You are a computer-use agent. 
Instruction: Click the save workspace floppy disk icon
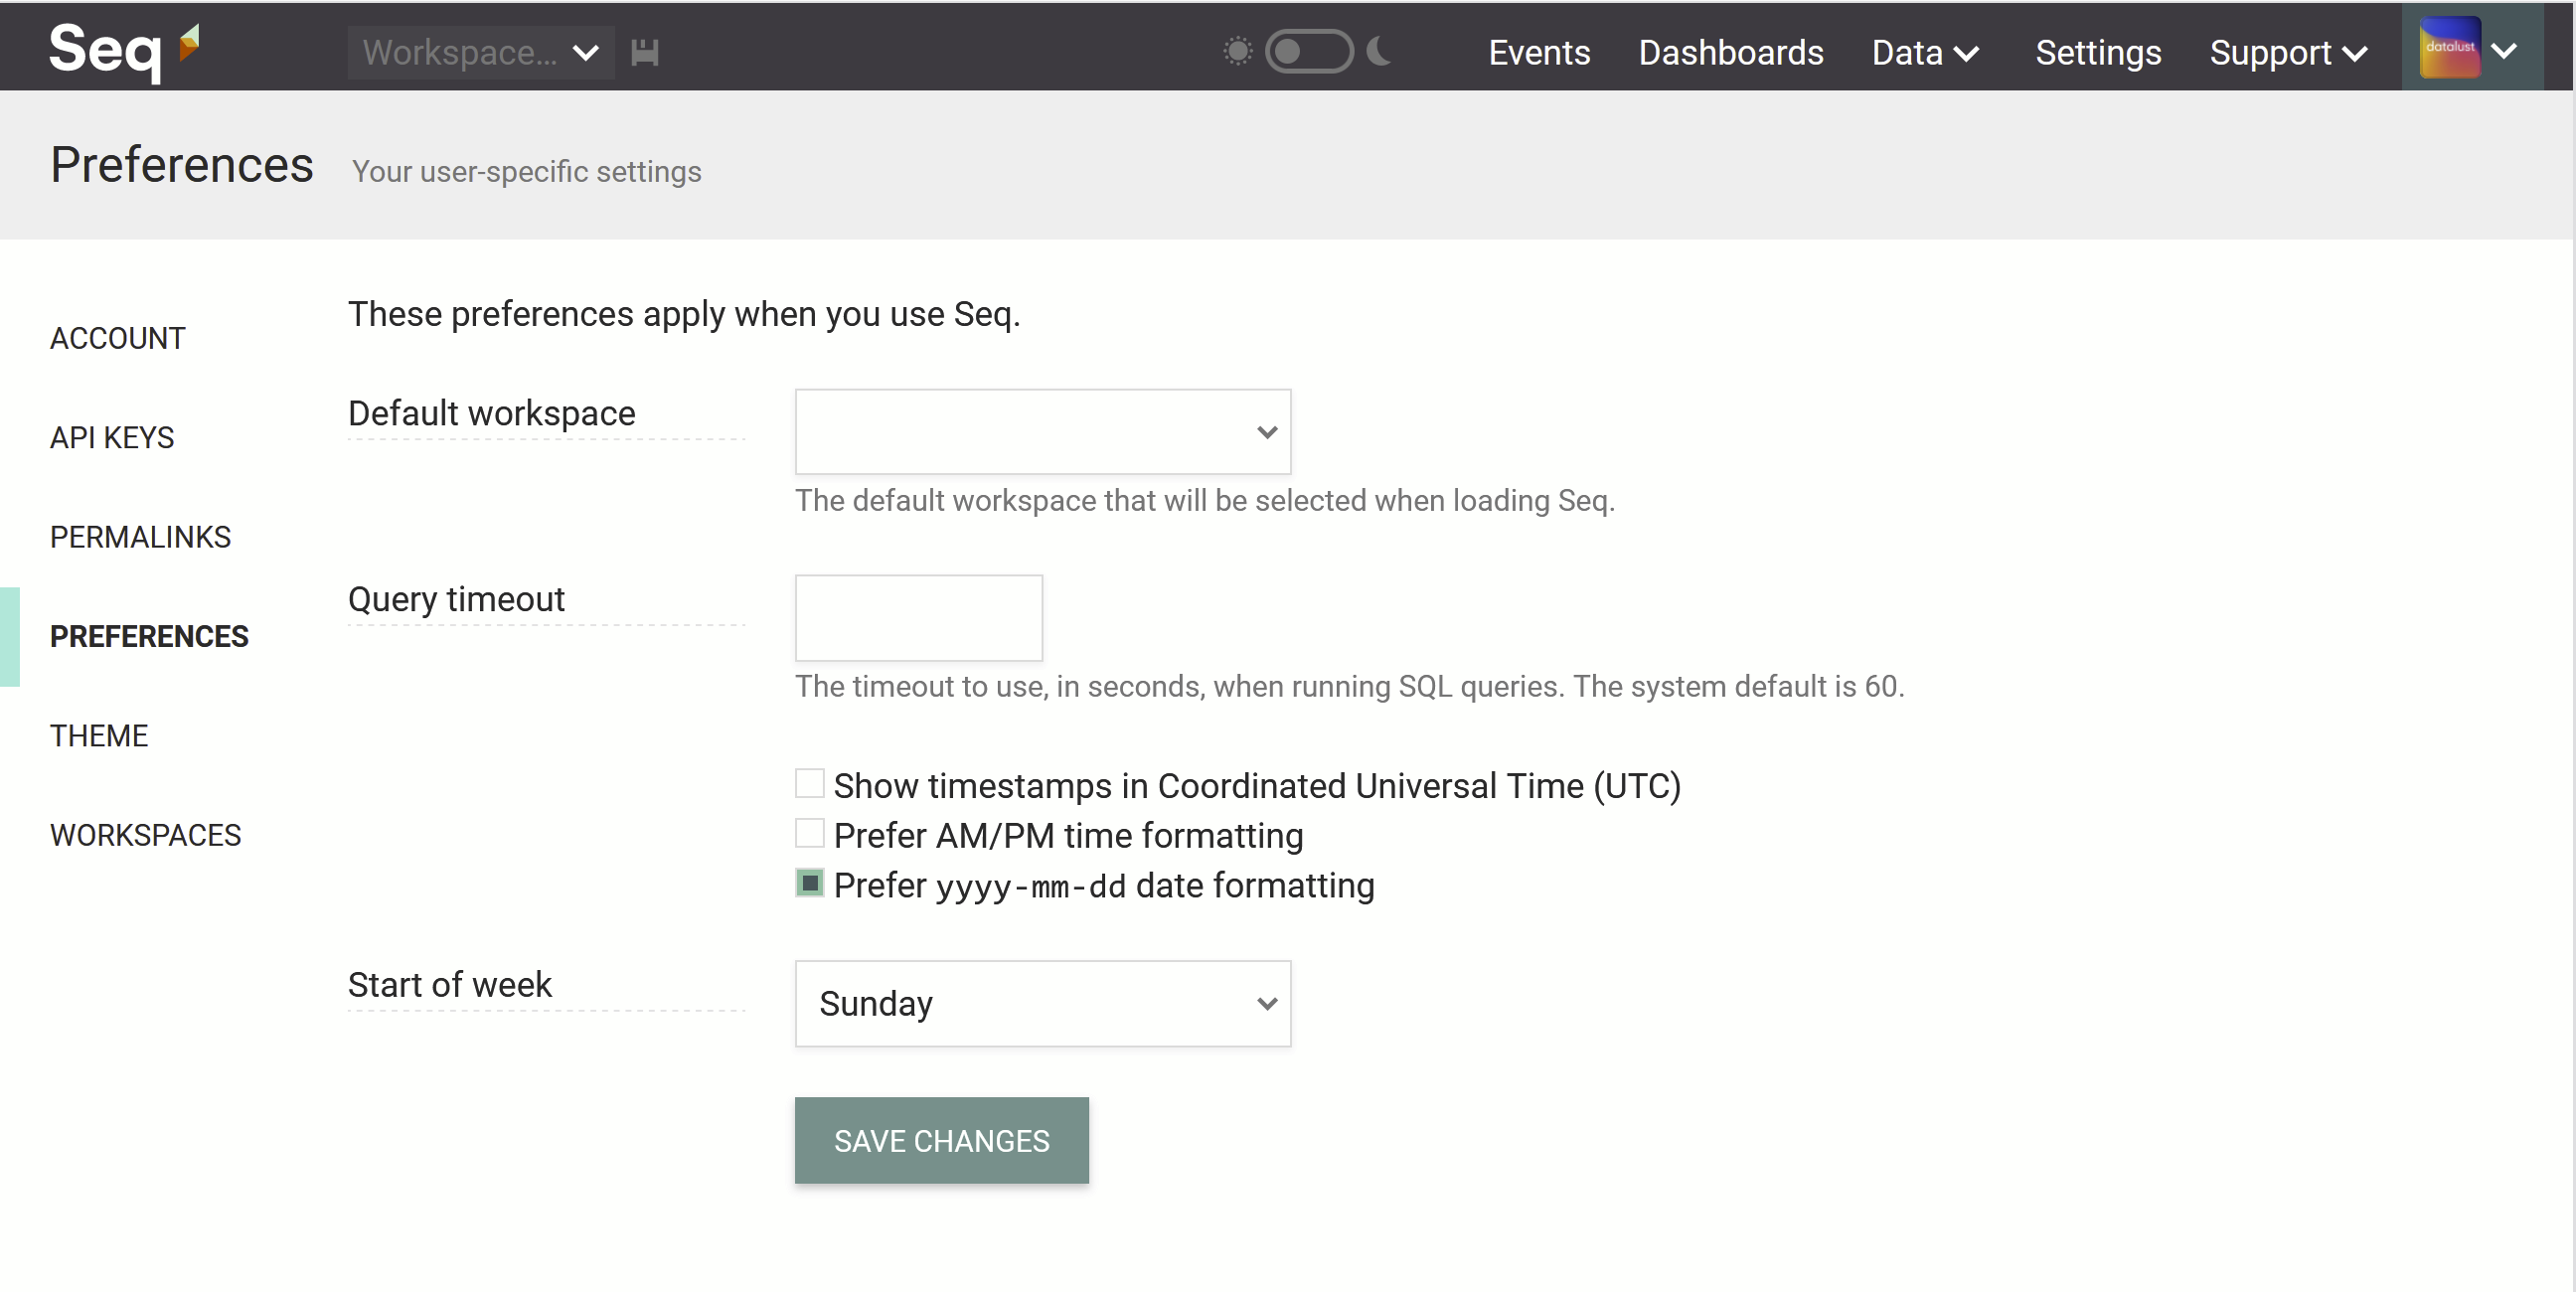pyautogui.click(x=645, y=51)
